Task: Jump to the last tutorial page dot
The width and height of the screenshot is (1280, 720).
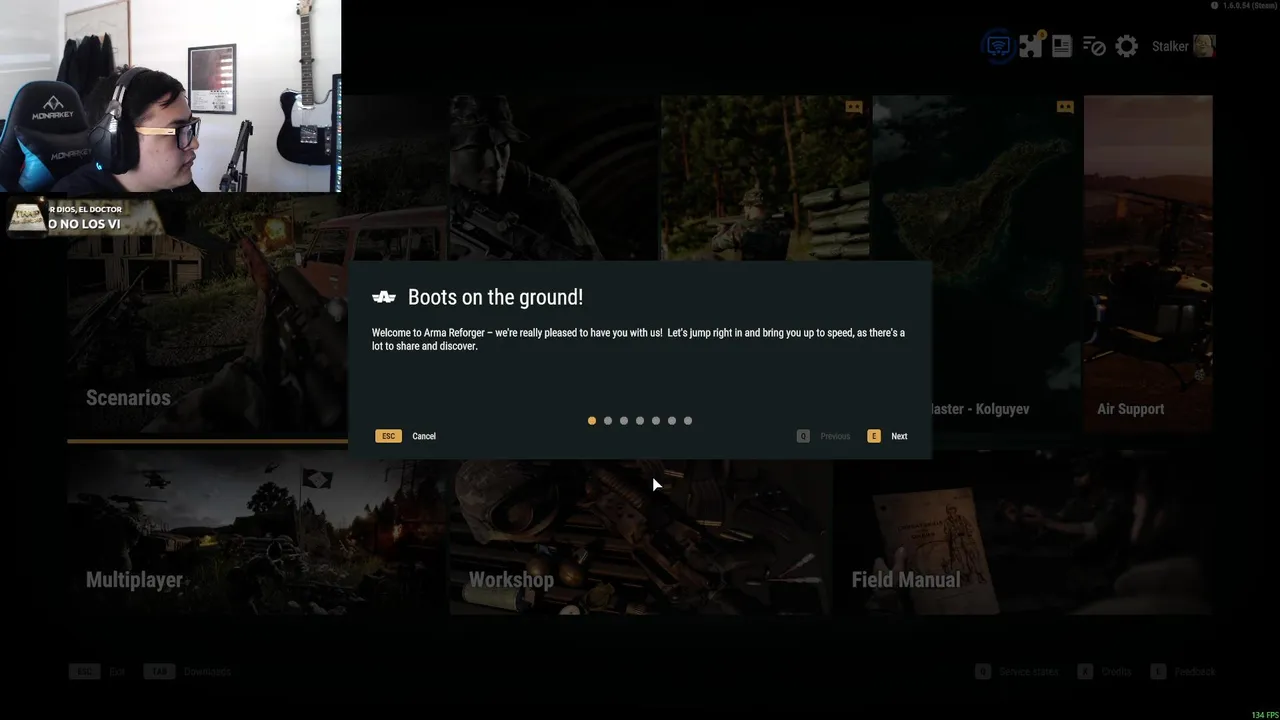Action: [x=688, y=421]
